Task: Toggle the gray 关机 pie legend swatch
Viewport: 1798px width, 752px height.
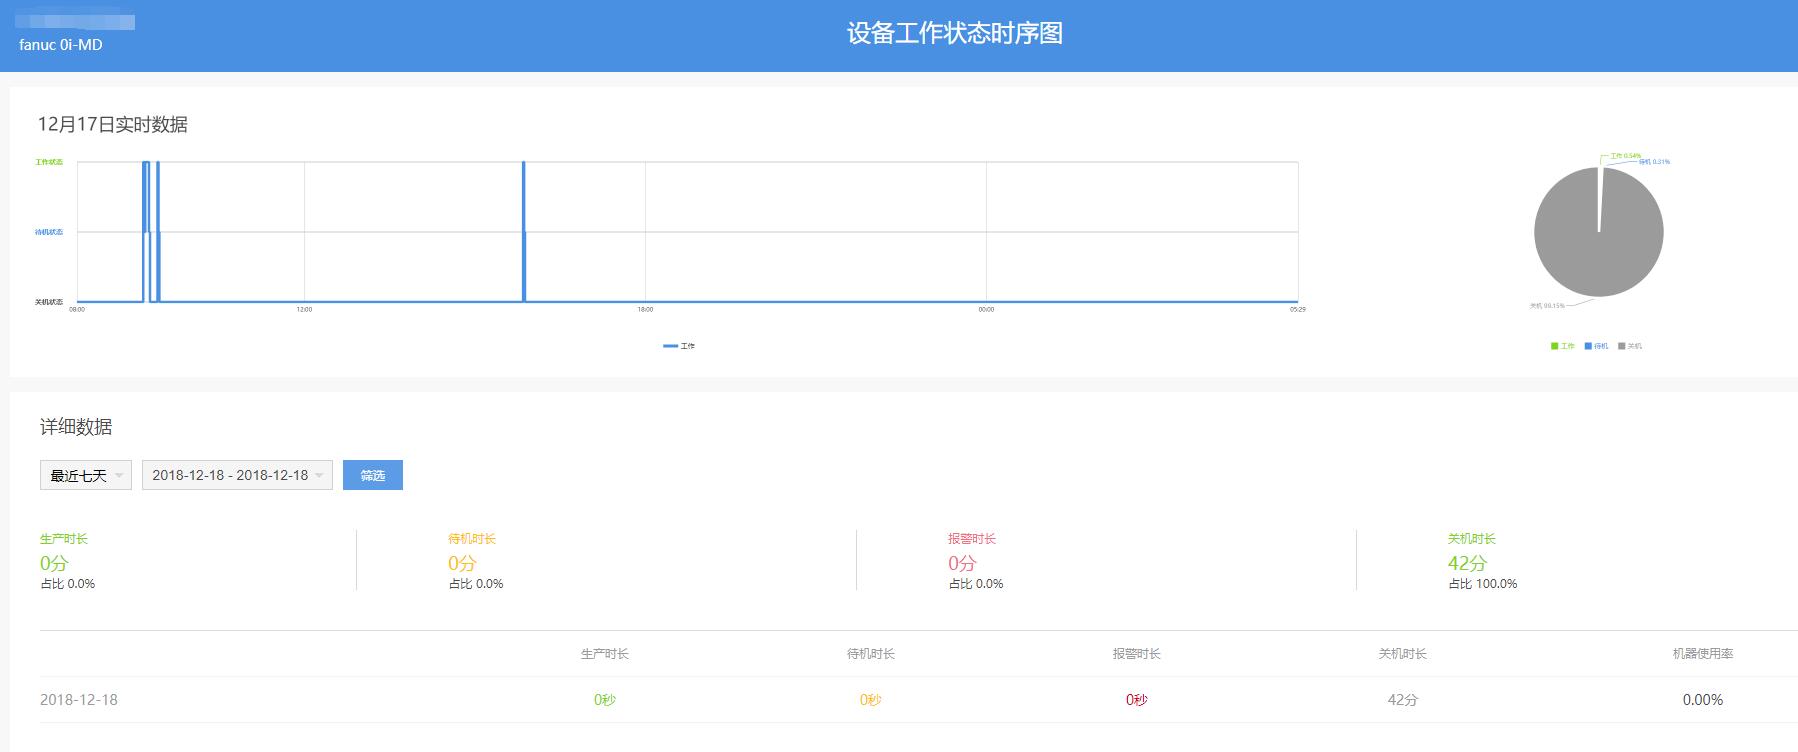Action: (1622, 346)
